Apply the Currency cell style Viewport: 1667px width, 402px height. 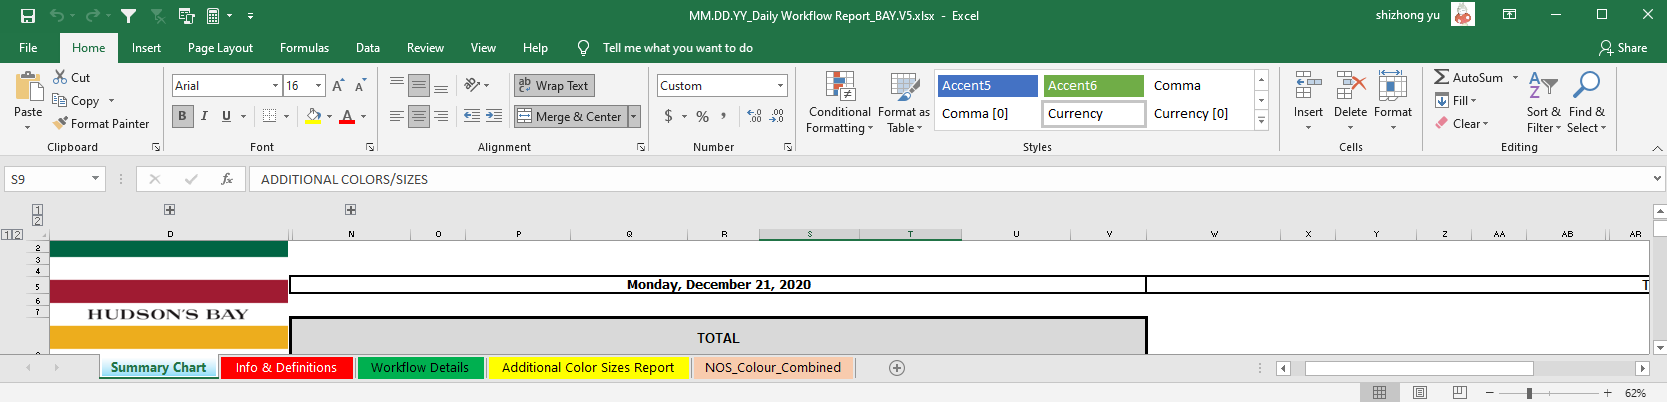(1094, 114)
